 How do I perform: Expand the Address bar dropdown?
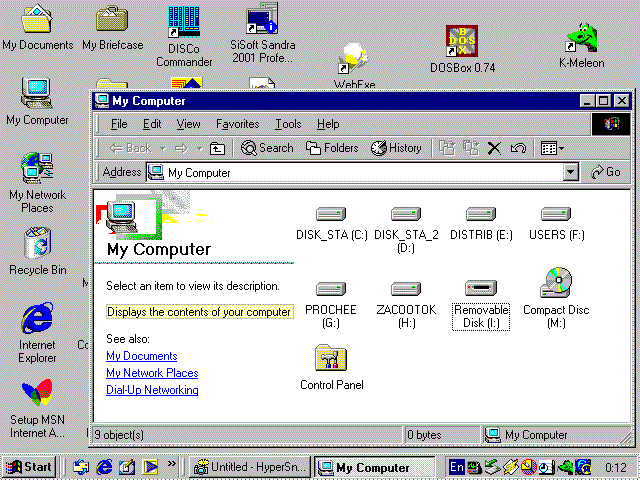point(571,173)
